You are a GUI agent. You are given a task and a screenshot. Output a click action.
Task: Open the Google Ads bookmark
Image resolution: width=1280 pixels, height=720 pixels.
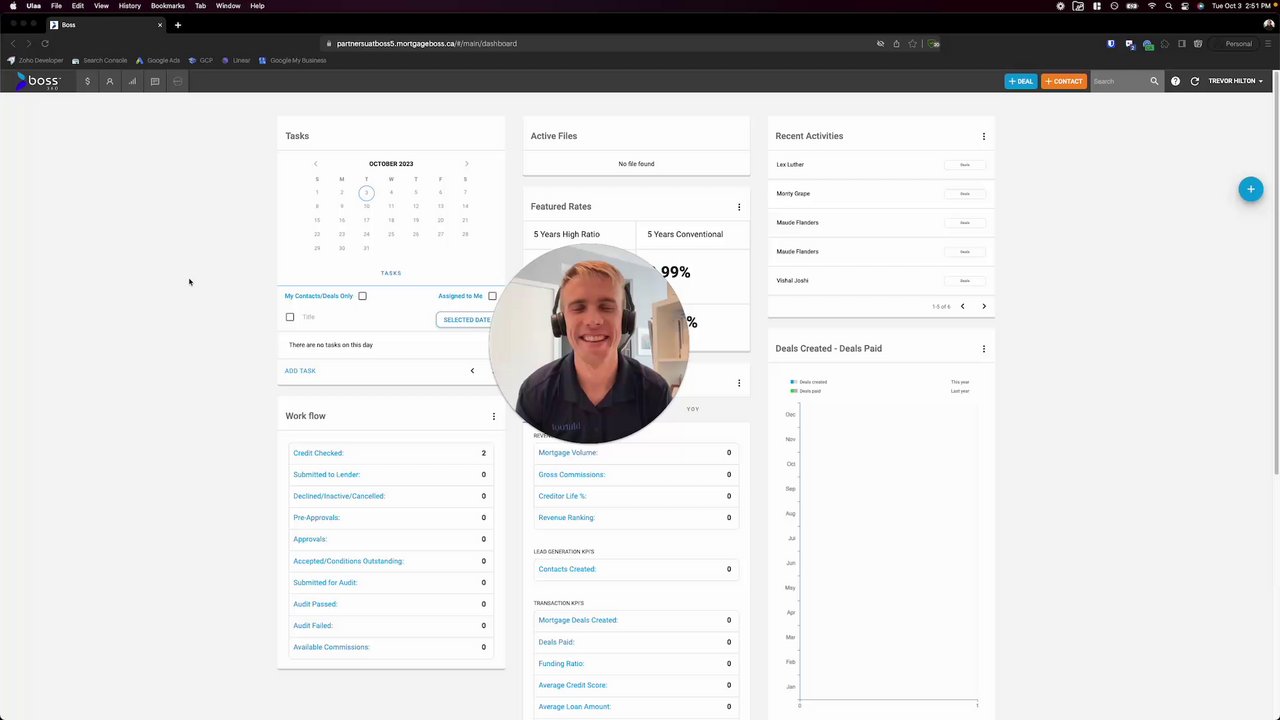tap(158, 60)
